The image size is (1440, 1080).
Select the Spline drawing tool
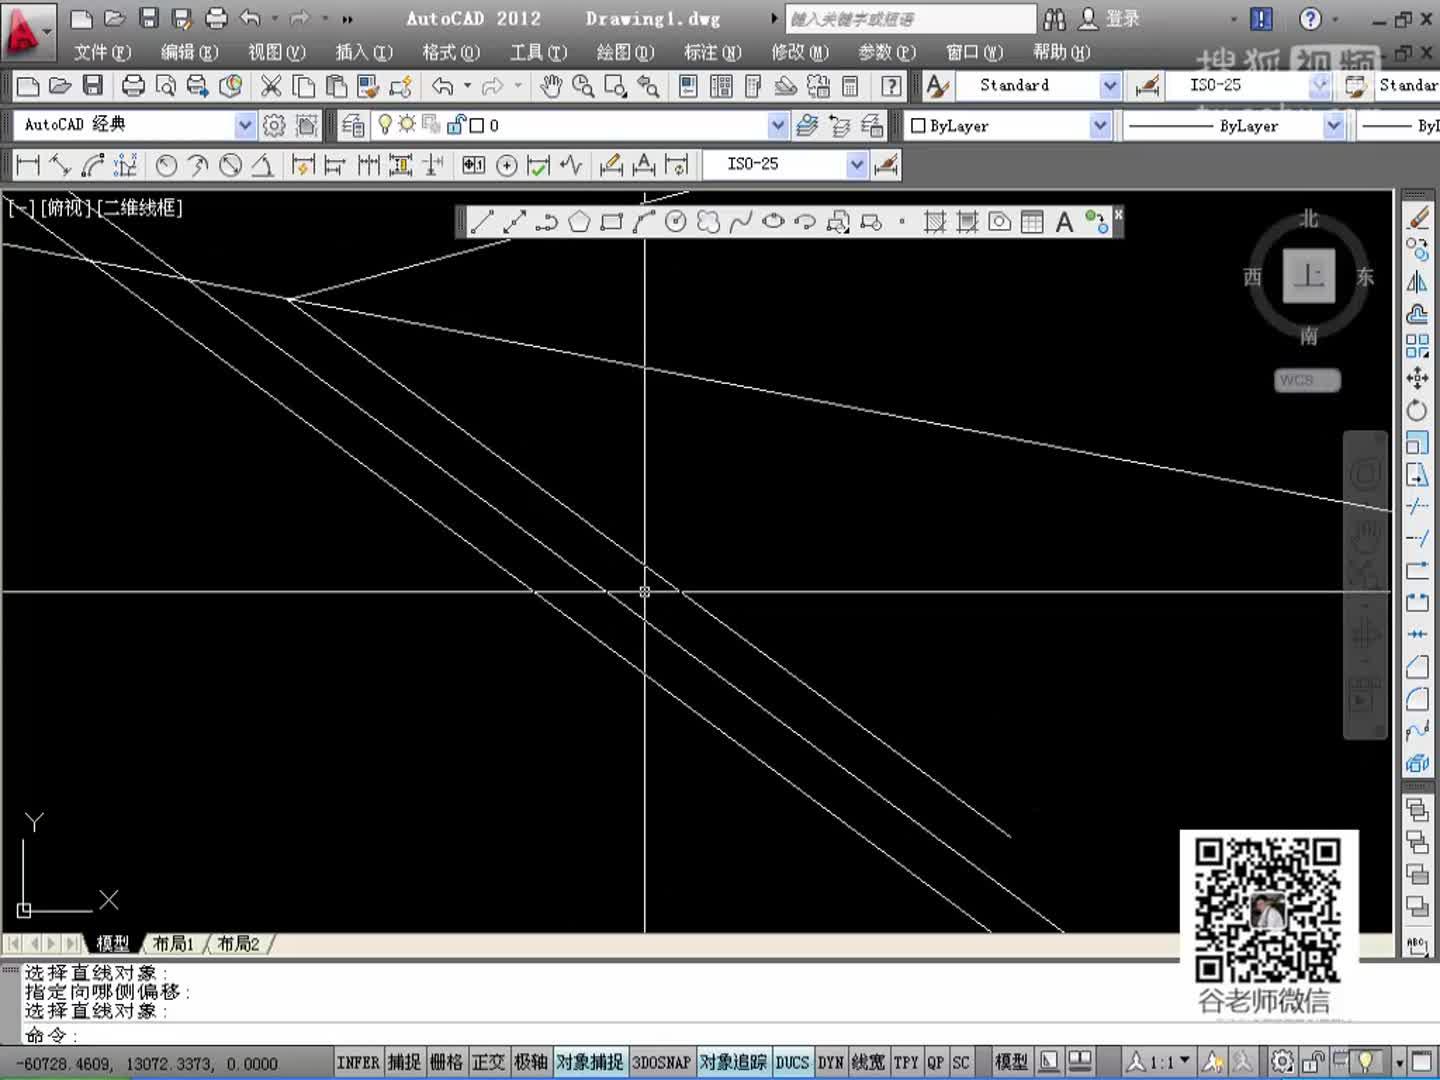[740, 222]
